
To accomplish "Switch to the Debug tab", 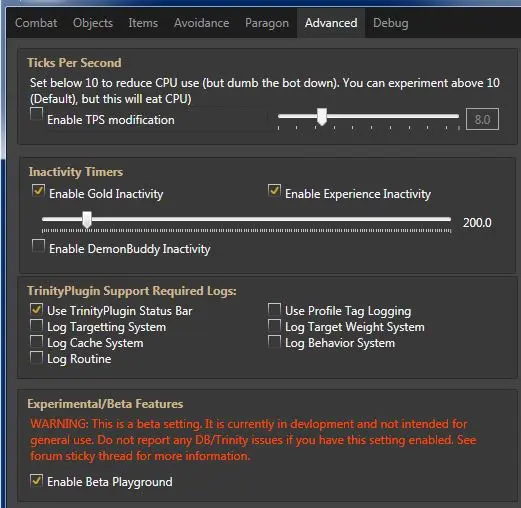I will point(390,23).
